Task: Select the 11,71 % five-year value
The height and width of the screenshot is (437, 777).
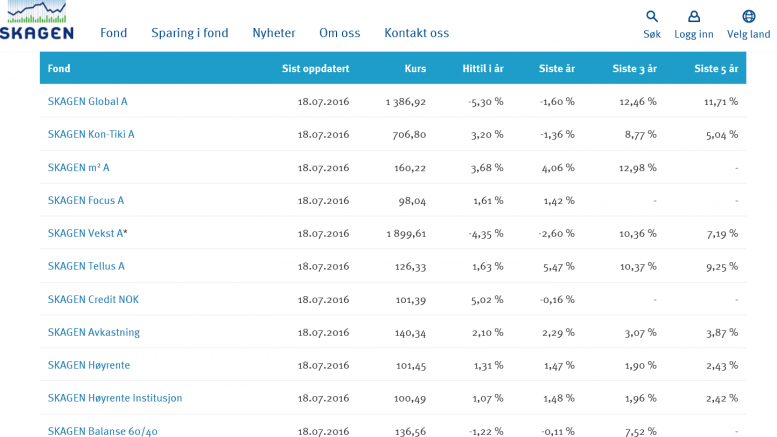Action: tap(722, 102)
